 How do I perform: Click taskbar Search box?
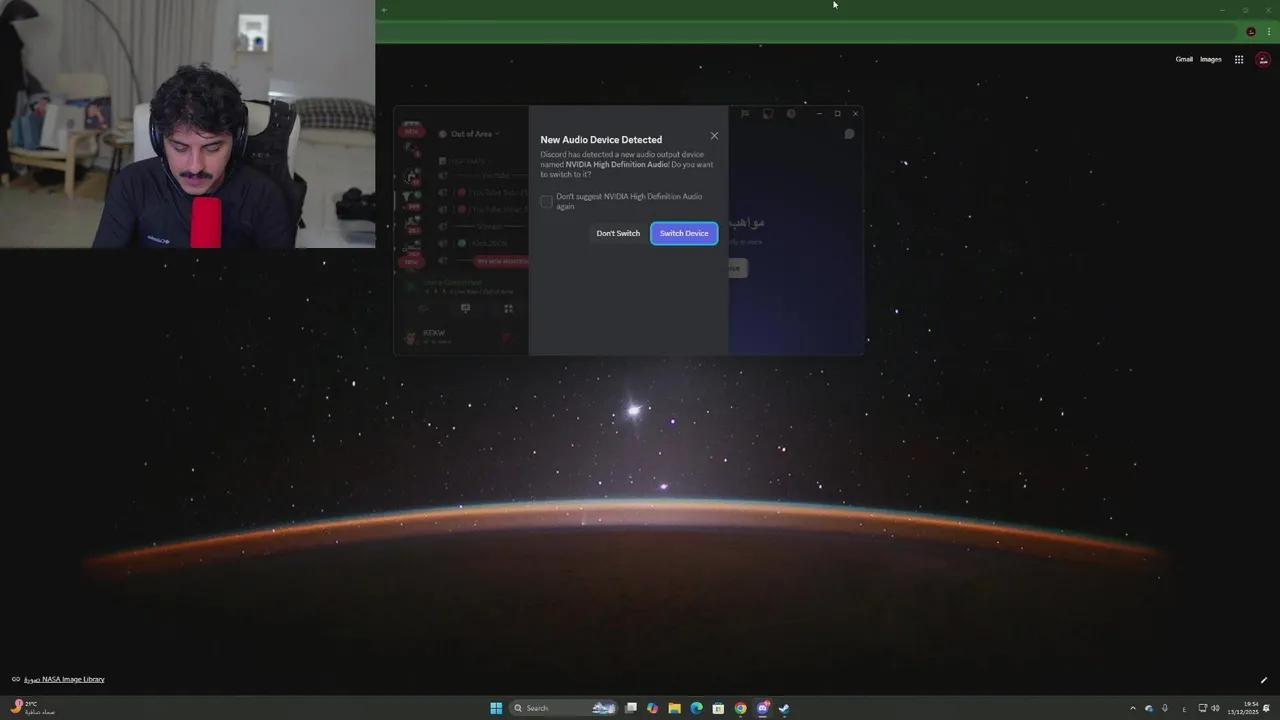click(x=564, y=708)
